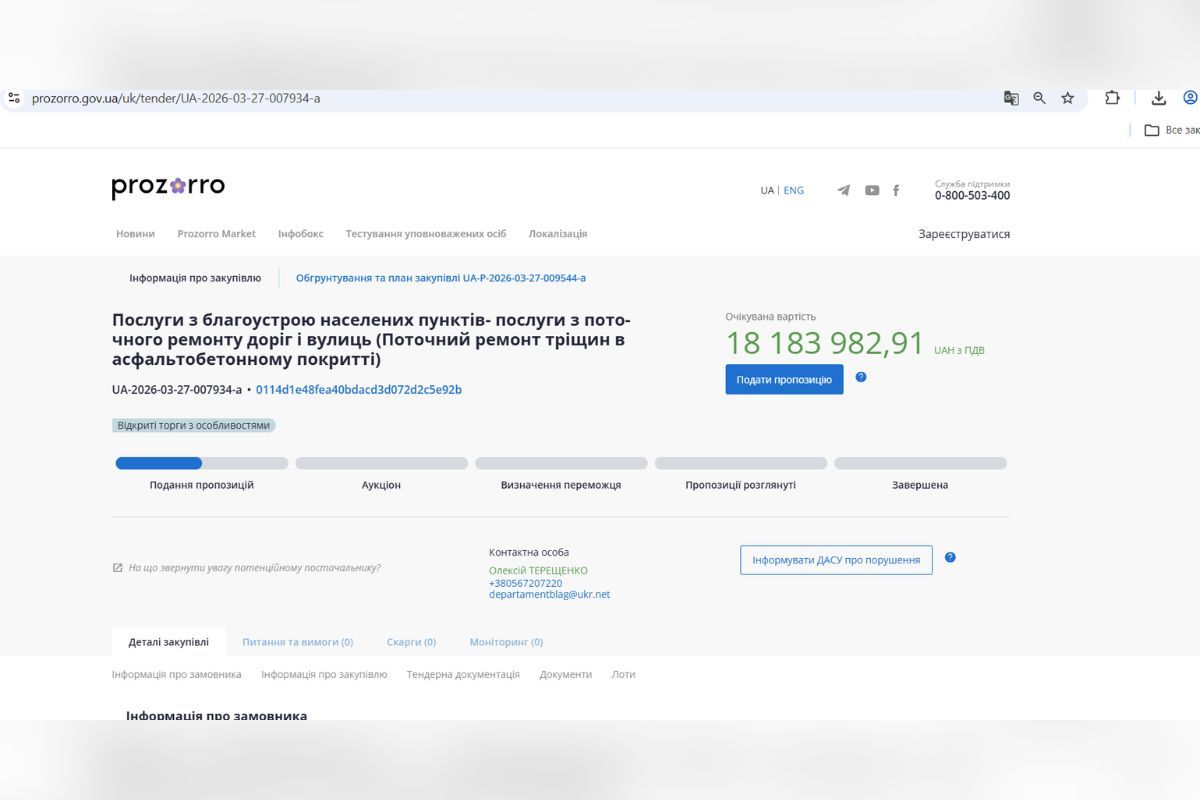Toggle the bookmark star for this page

[x=1067, y=98]
